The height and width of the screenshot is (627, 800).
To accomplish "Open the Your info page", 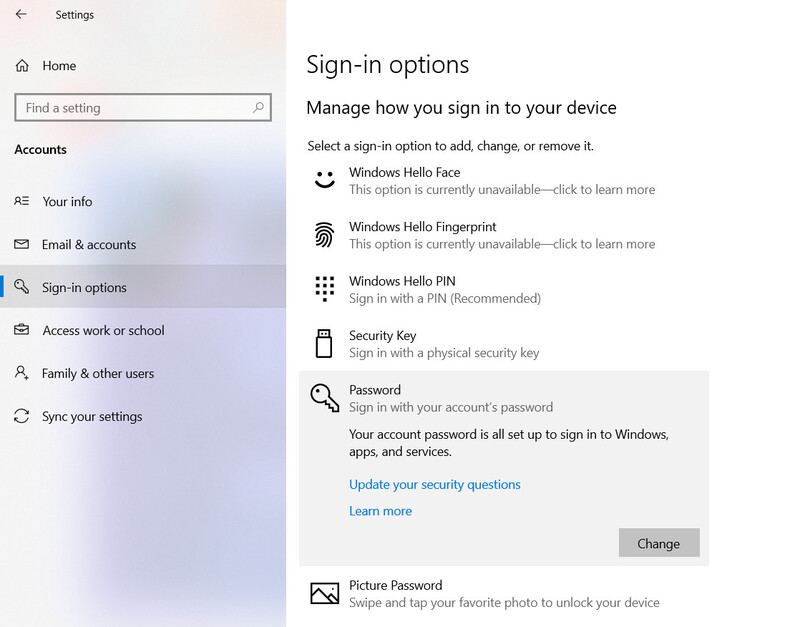I will pyautogui.click(x=143, y=202).
